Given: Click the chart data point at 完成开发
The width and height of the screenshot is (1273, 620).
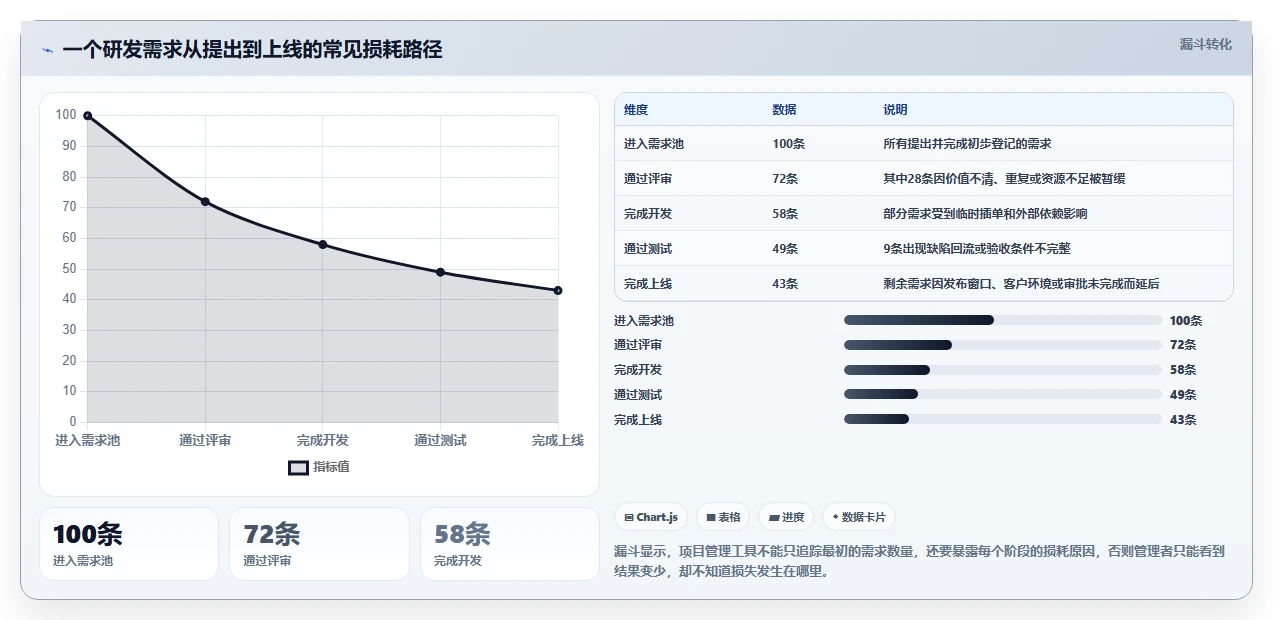Looking at the screenshot, I should (323, 245).
